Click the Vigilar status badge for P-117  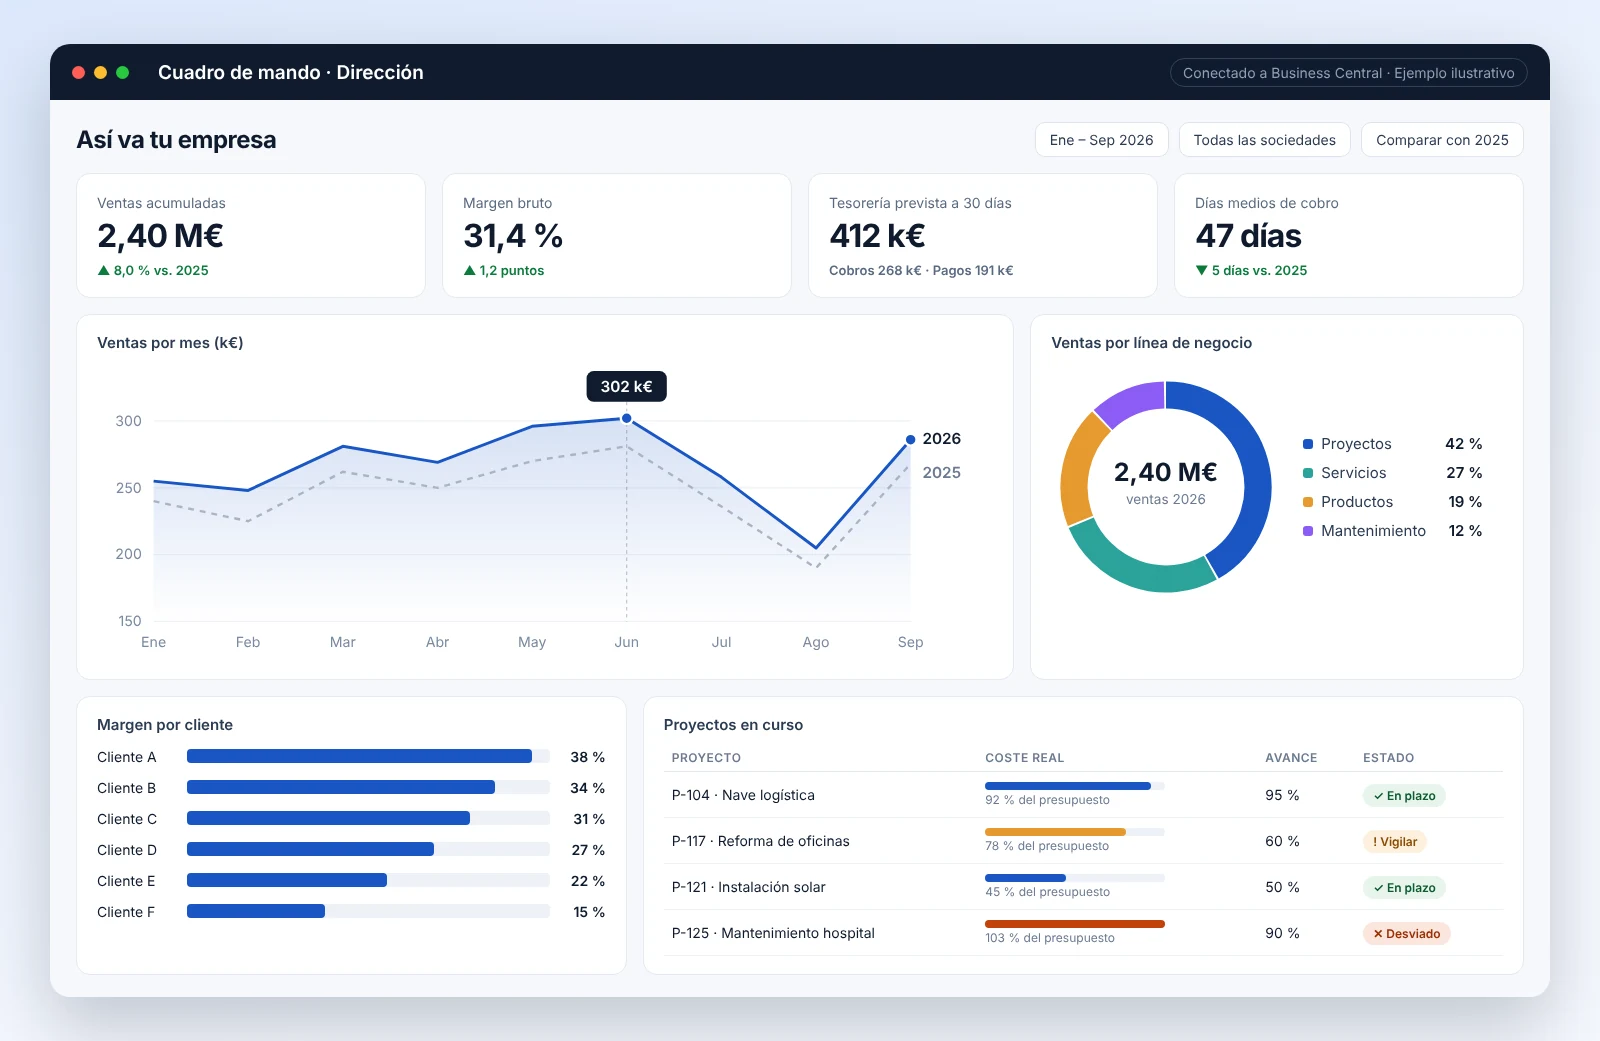click(x=1394, y=842)
